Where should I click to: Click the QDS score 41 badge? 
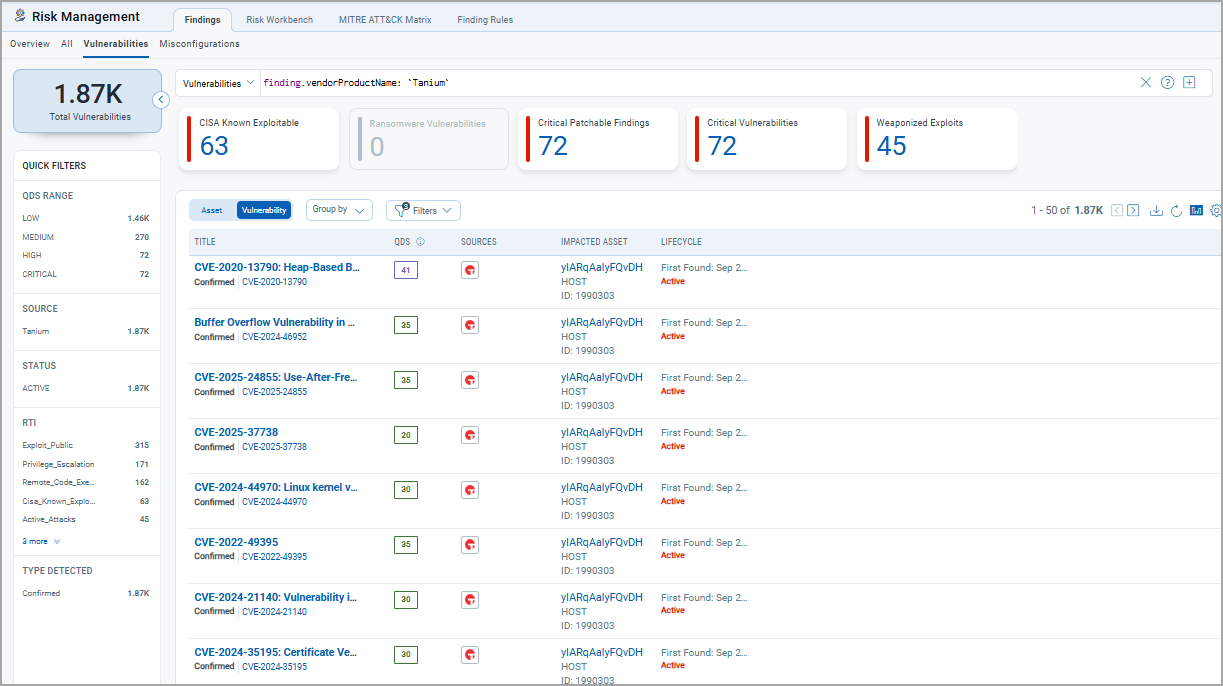406,270
